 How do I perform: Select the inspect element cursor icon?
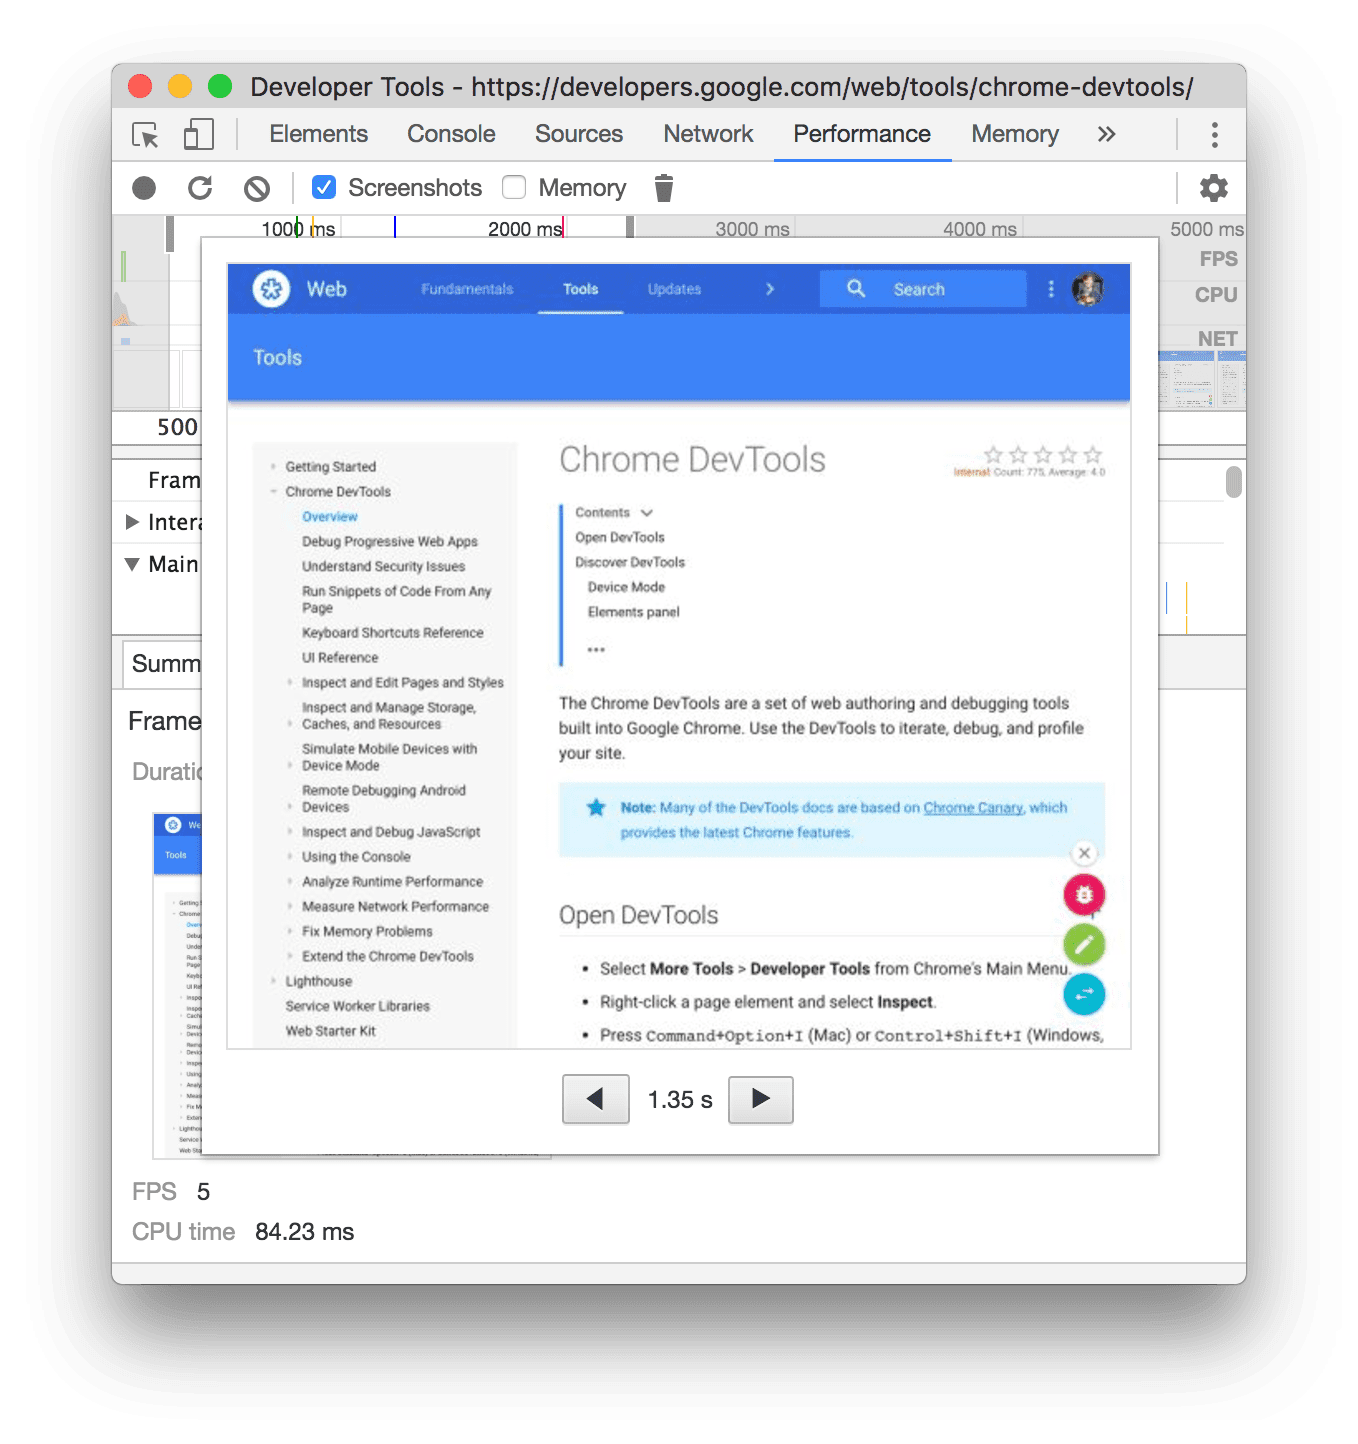[145, 135]
